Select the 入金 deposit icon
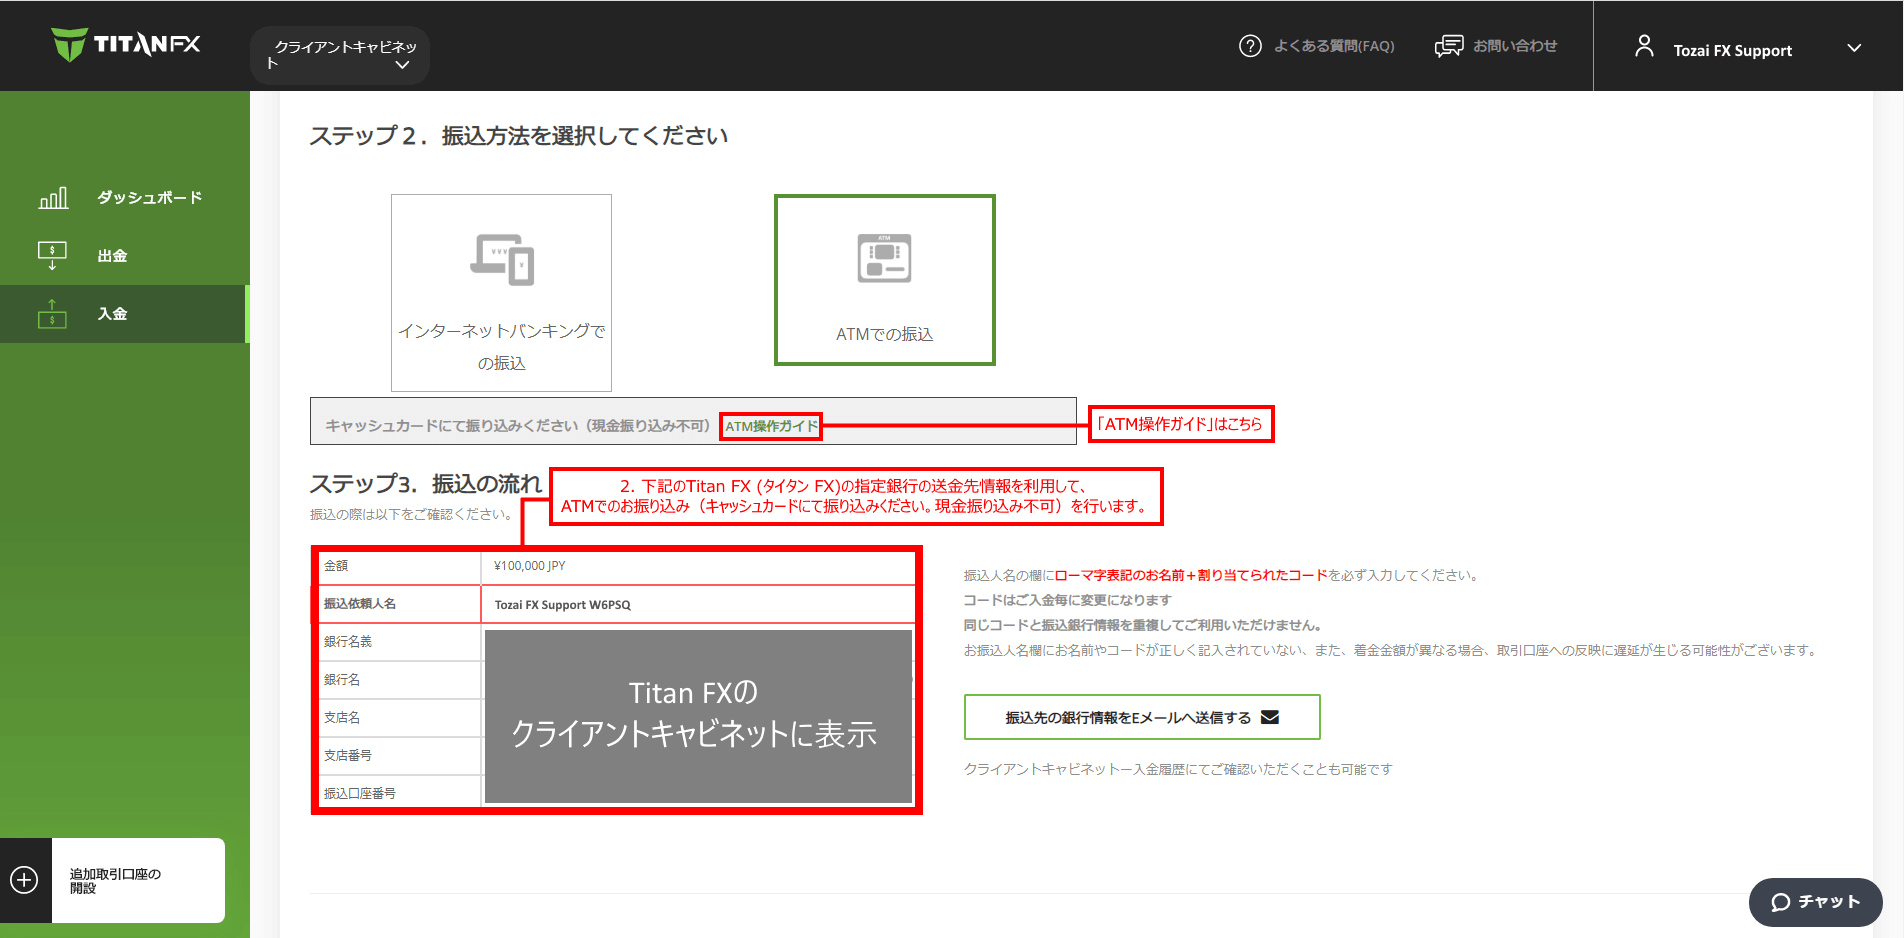 click(53, 313)
